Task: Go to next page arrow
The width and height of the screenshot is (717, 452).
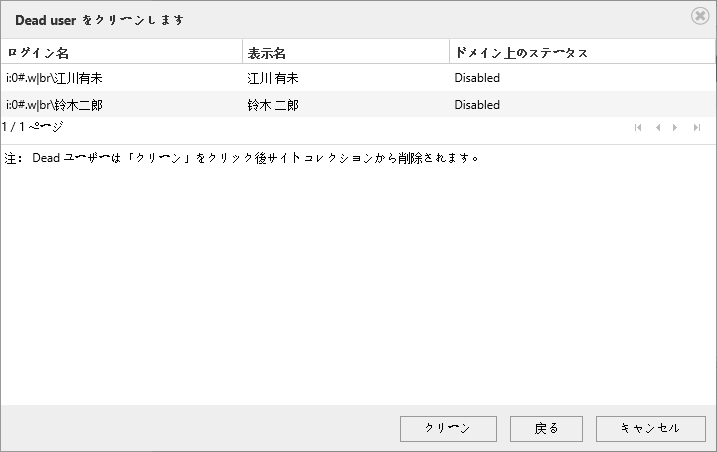Action: [x=675, y=128]
